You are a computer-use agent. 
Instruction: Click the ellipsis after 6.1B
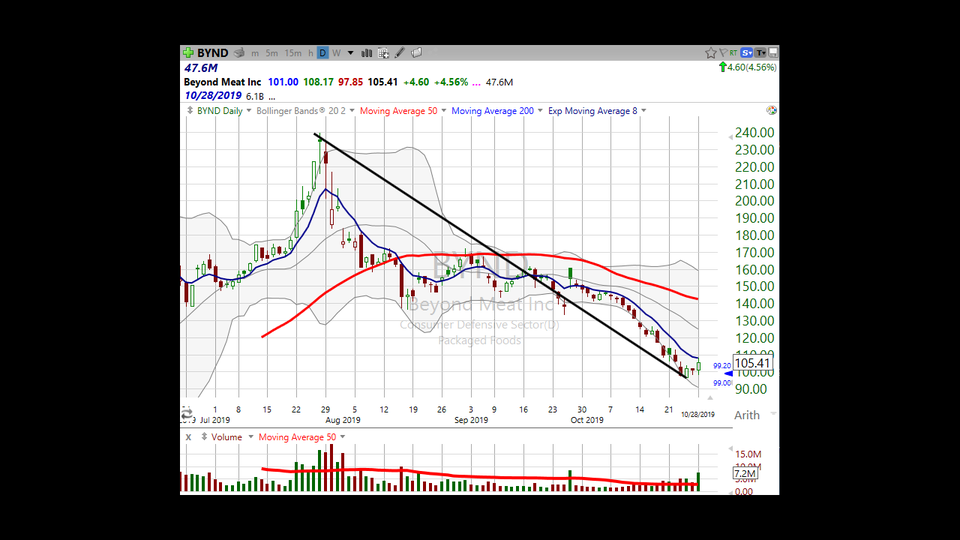(272, 98)
